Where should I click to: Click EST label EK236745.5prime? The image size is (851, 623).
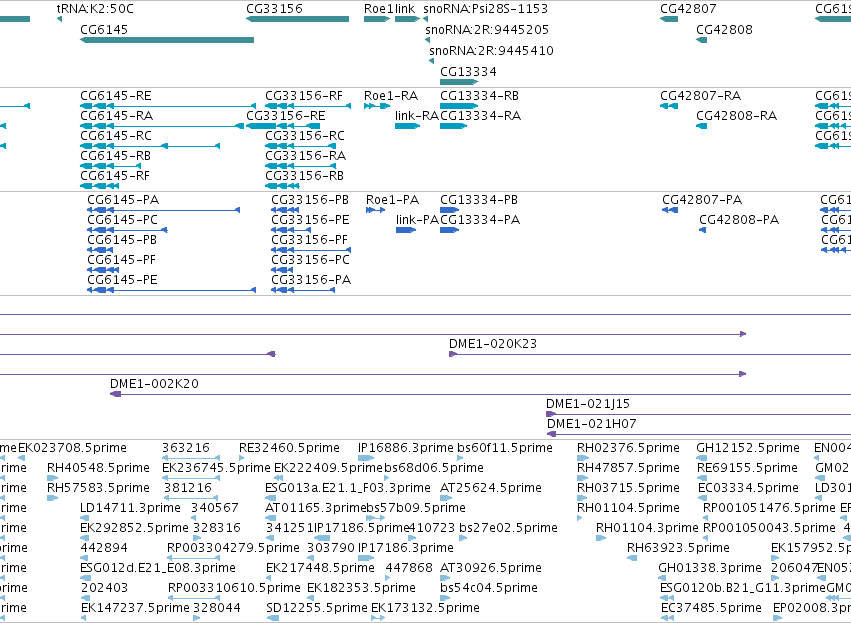pos(217,468)
